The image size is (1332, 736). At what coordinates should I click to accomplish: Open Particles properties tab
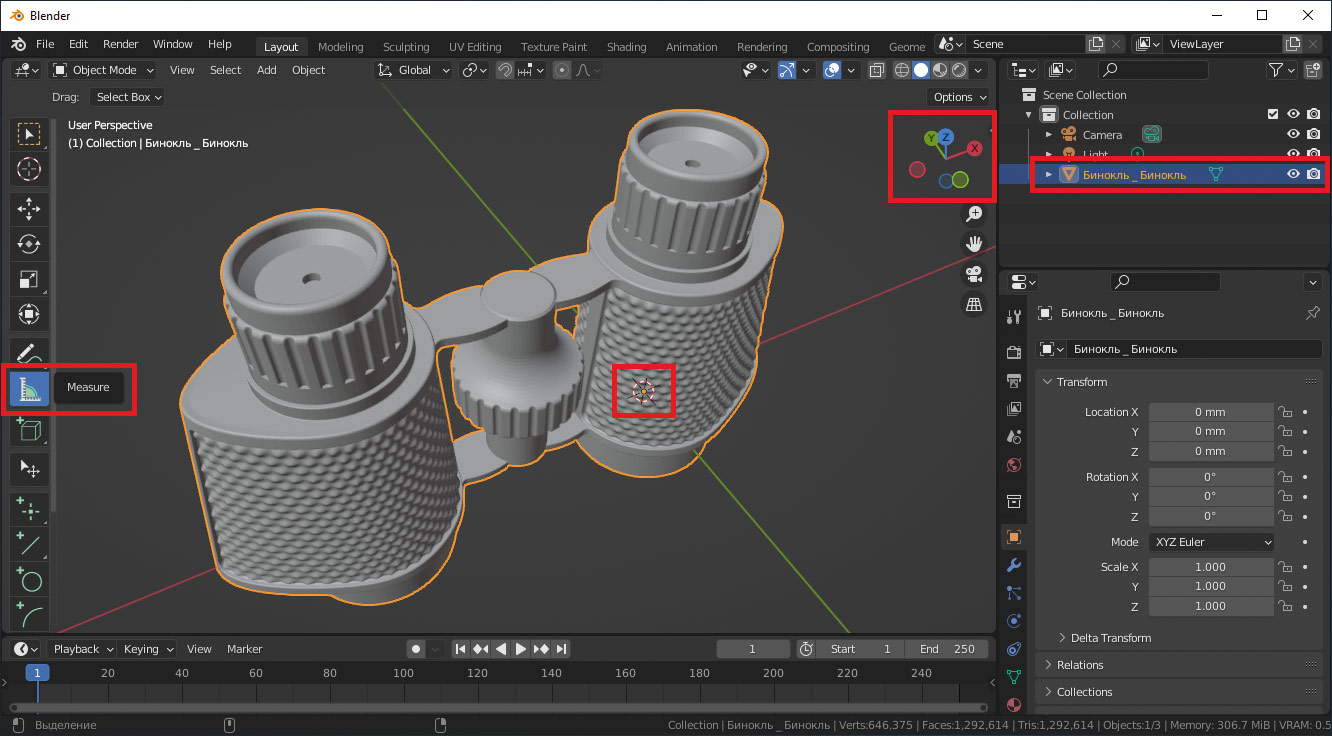(1014, 593)
